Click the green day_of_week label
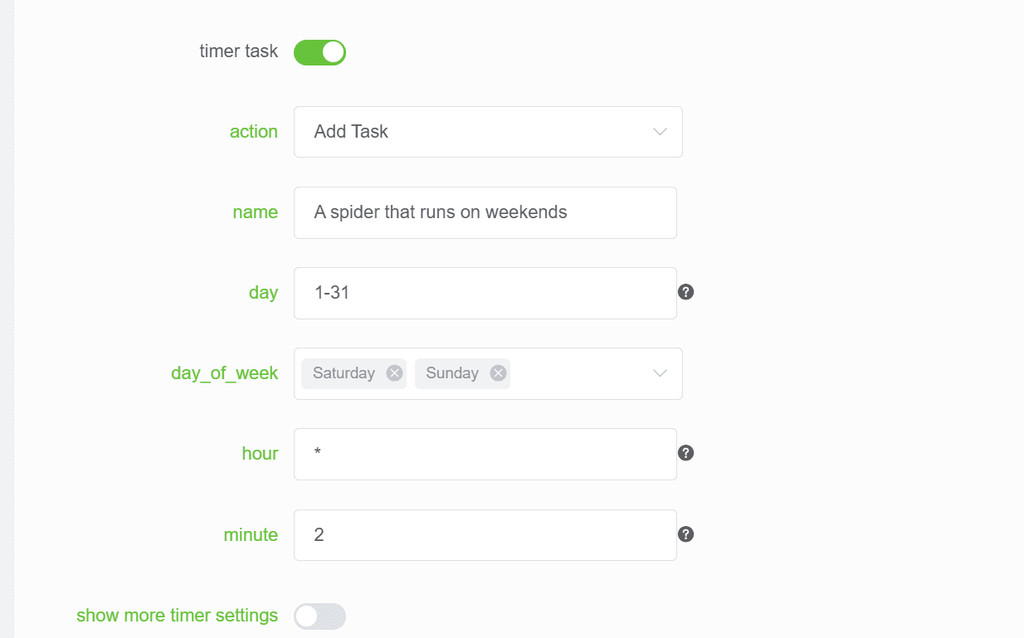1024x638 pixels. 224,373
